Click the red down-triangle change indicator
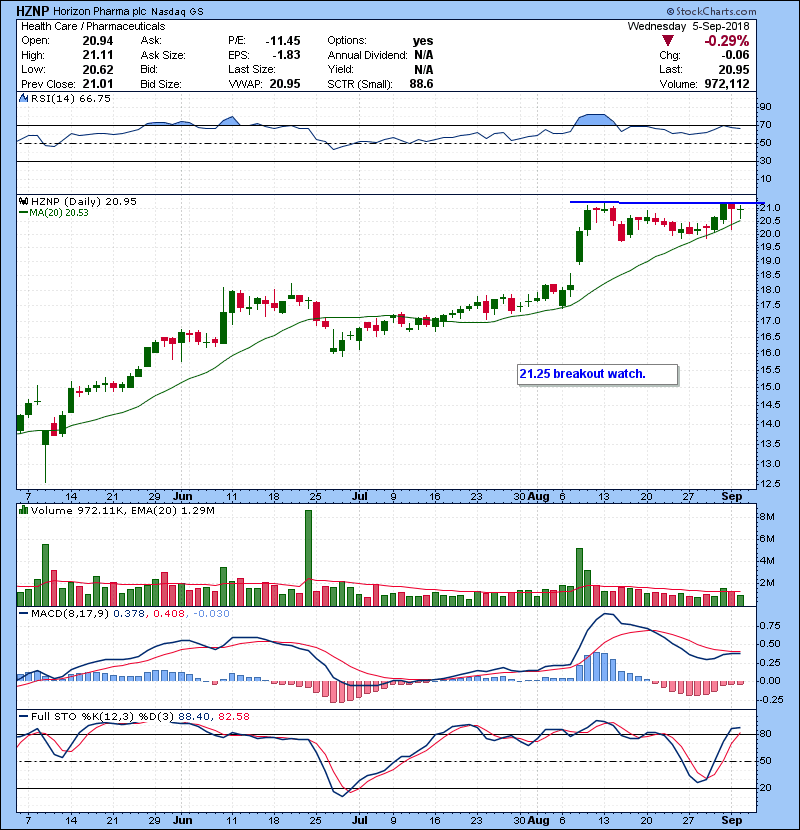Image resolution: width=800 pixels, height=830 pixels. pyautogui.click(x=668, y=41)
